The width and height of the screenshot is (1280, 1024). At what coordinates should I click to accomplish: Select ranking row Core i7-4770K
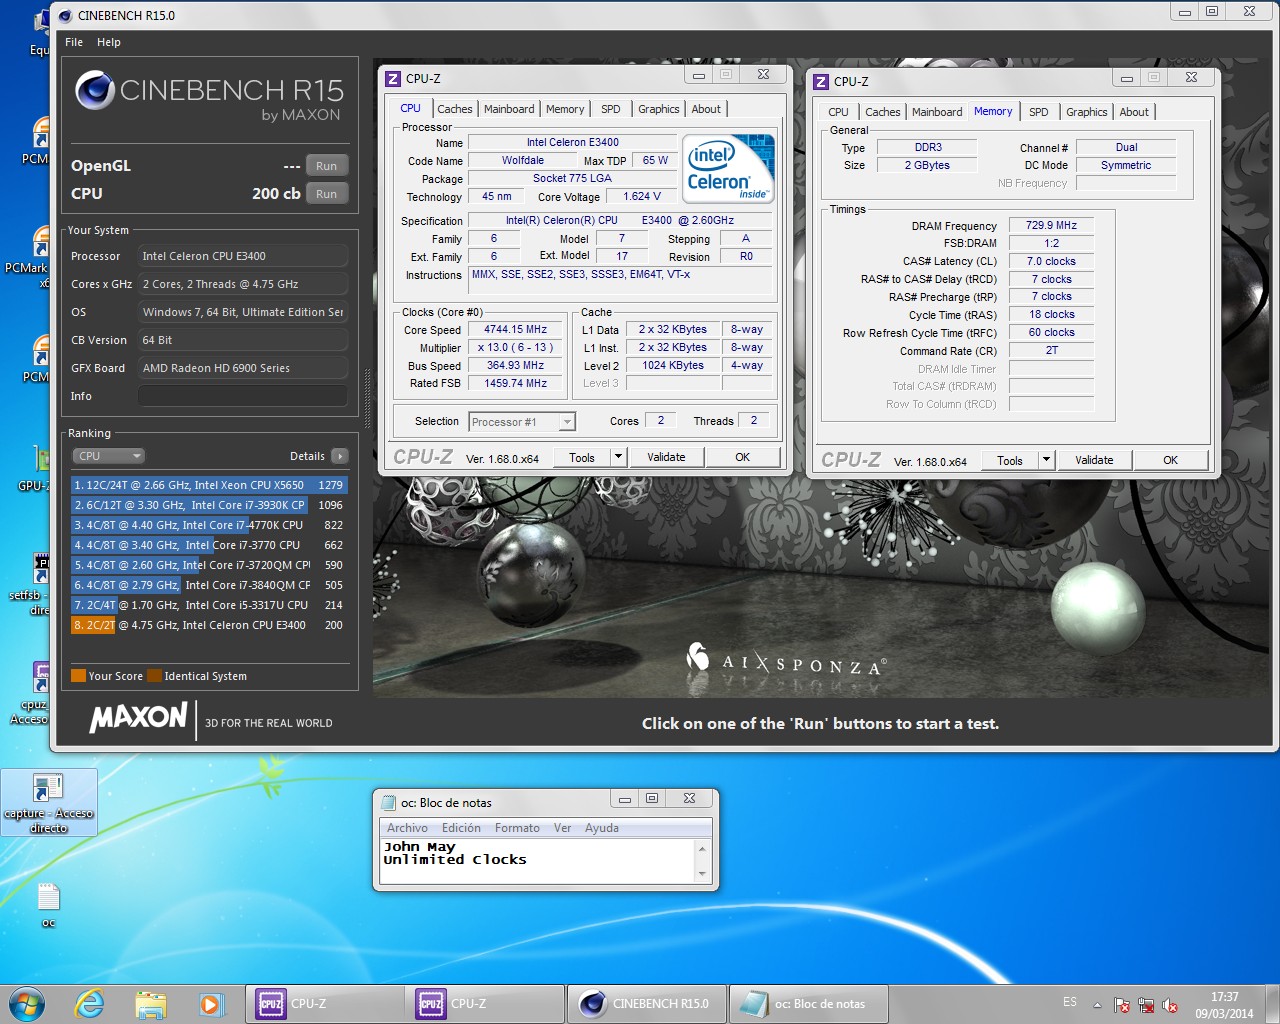click(208, 525)
